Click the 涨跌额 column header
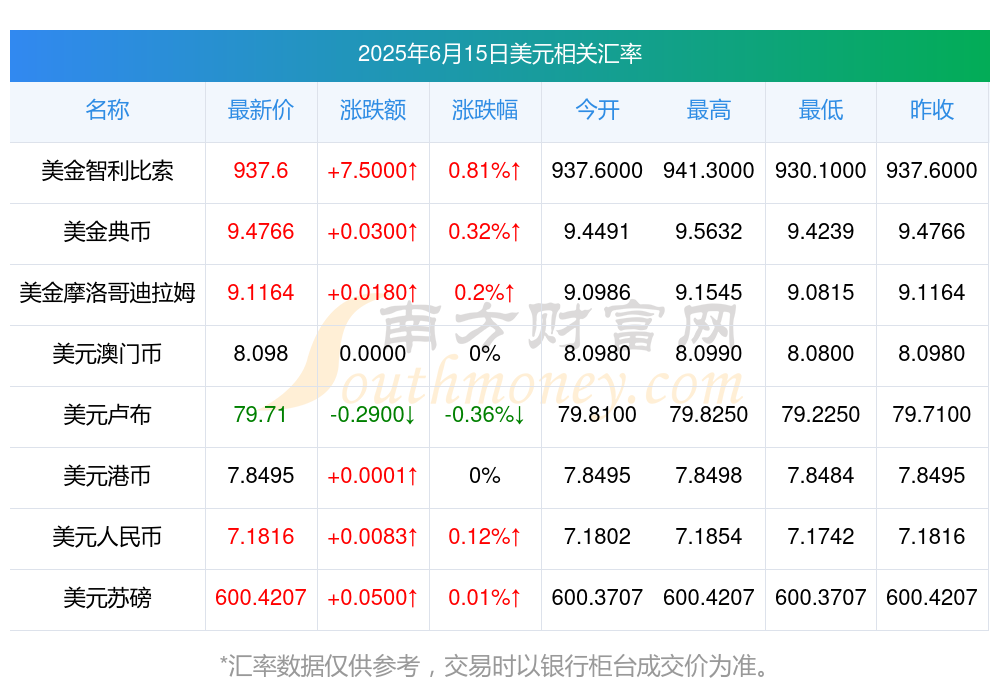The width and height of the screenshot is (1000, 698). click(372, 110)
